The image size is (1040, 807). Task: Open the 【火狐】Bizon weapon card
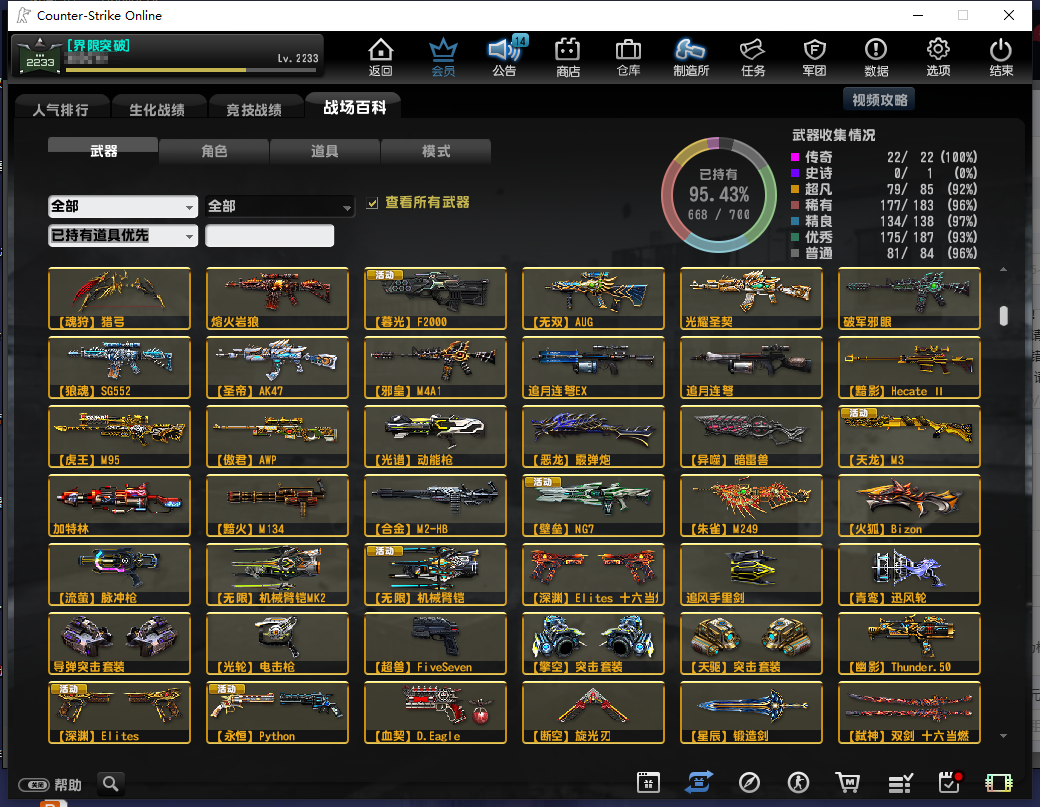tap(909, 505)
